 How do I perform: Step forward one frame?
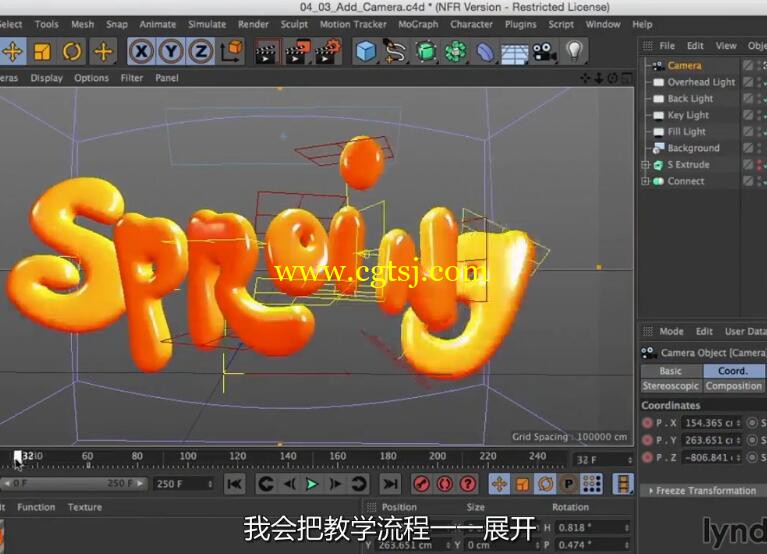pos(335,484)
